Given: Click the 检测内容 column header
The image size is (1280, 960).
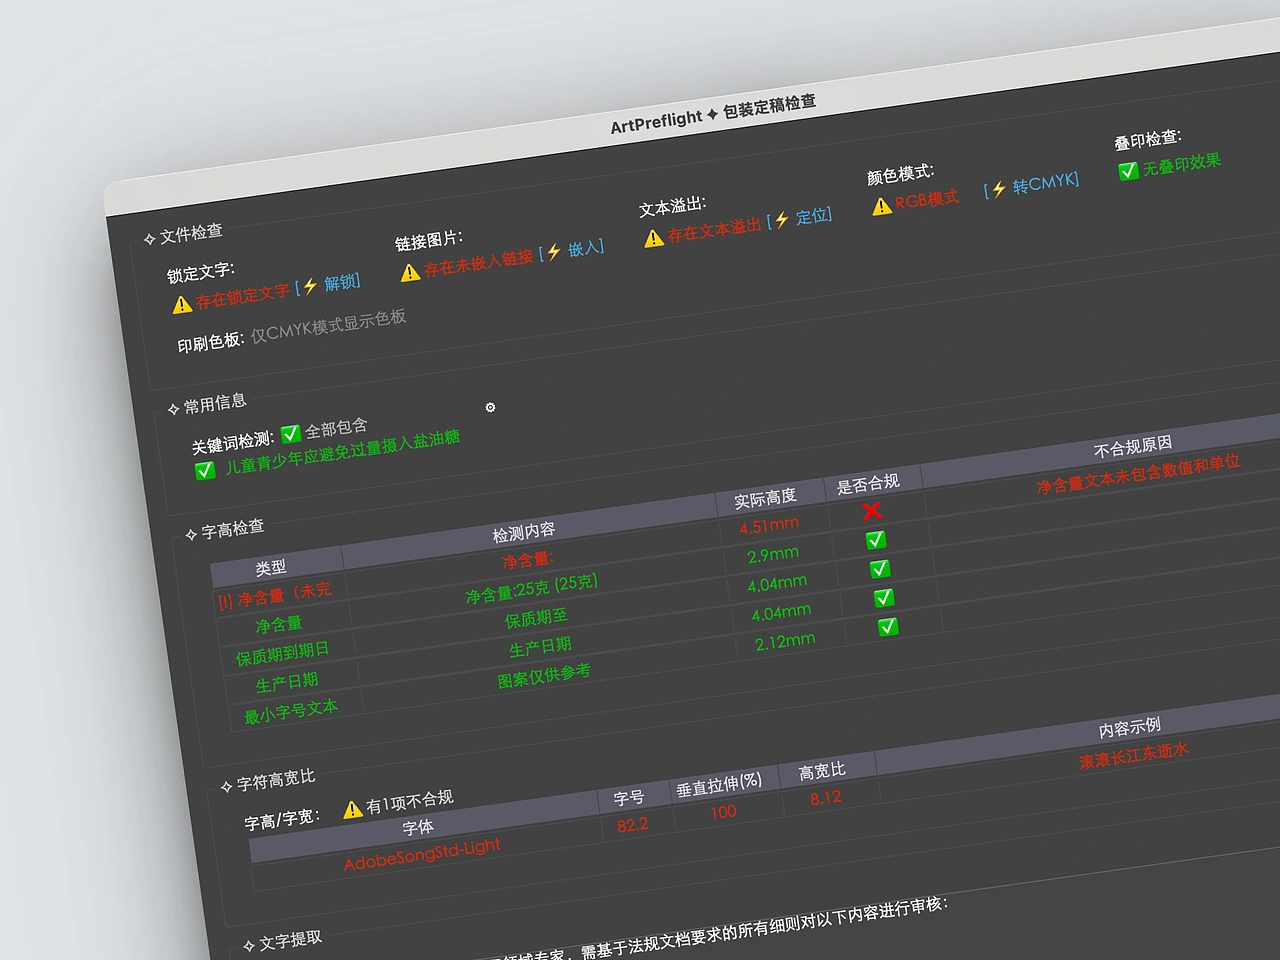Looking at the screenshot, I should pos(523,533).
